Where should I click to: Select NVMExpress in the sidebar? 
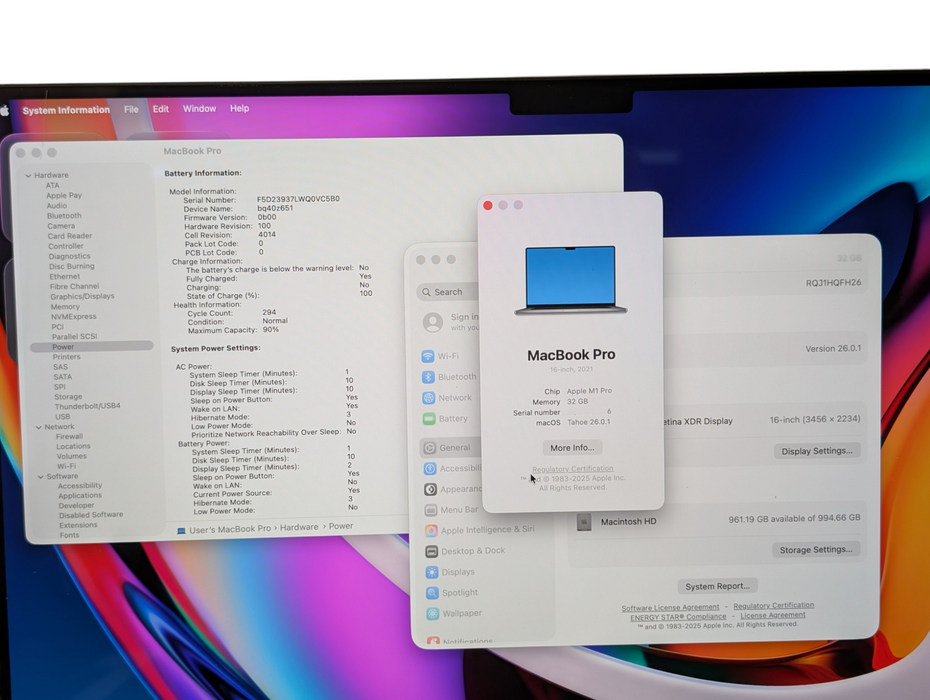pyautogui.click(x=74, y=317)
